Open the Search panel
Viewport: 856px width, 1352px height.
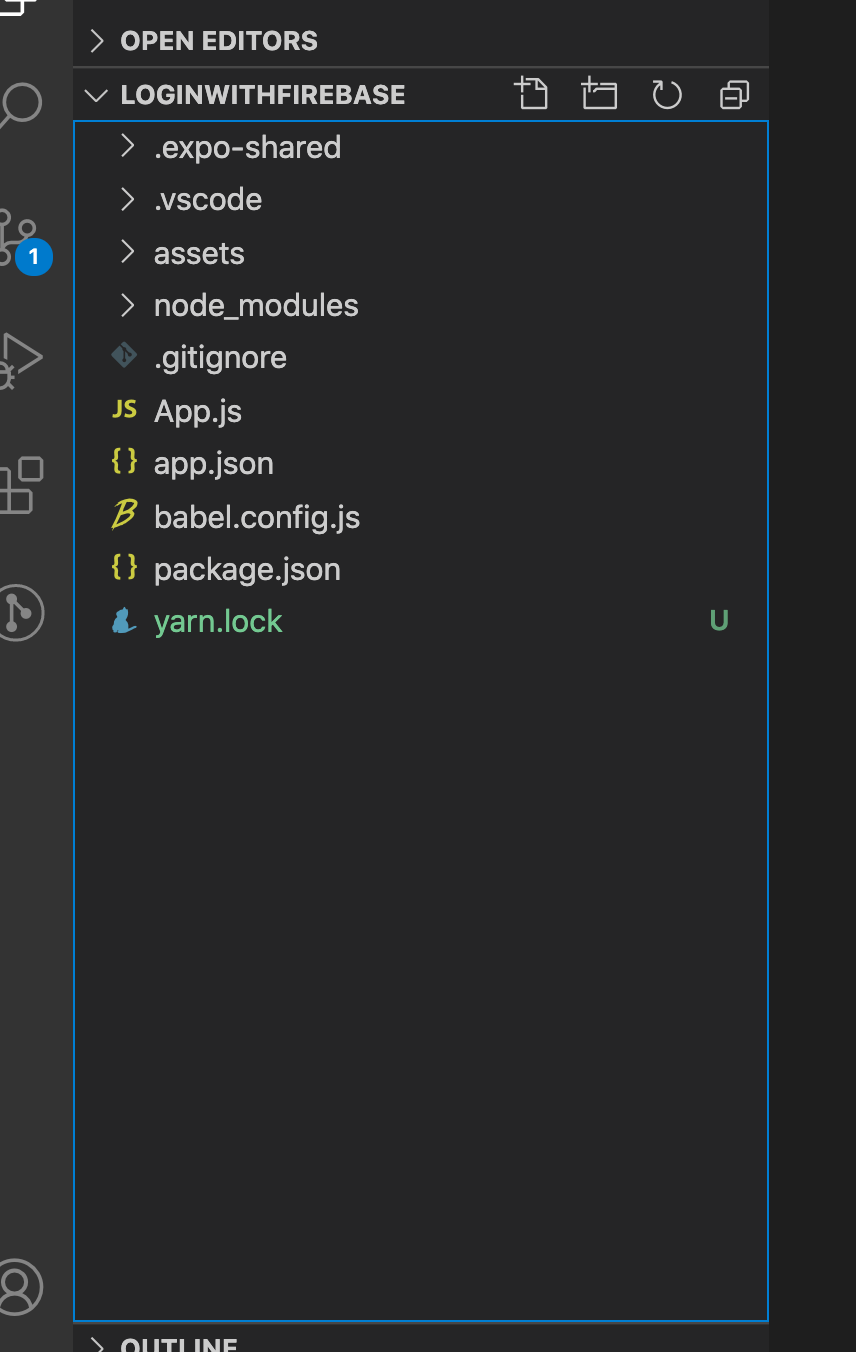click(x=21, y=104)
